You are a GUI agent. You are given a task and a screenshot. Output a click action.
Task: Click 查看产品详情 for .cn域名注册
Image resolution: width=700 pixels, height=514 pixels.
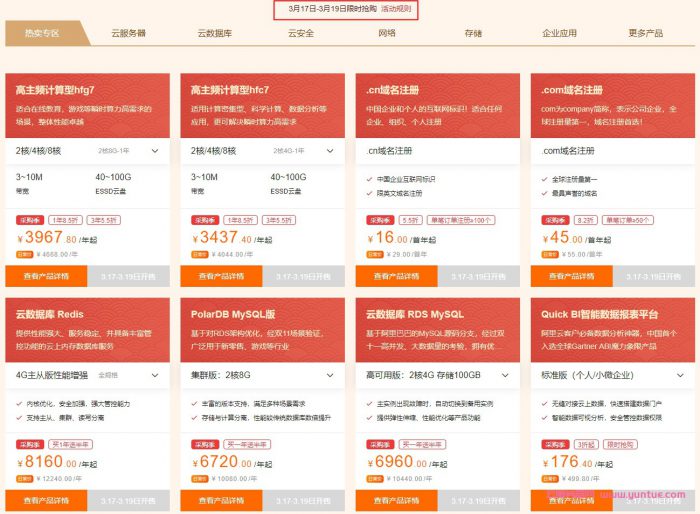click(x=397, y=276)
